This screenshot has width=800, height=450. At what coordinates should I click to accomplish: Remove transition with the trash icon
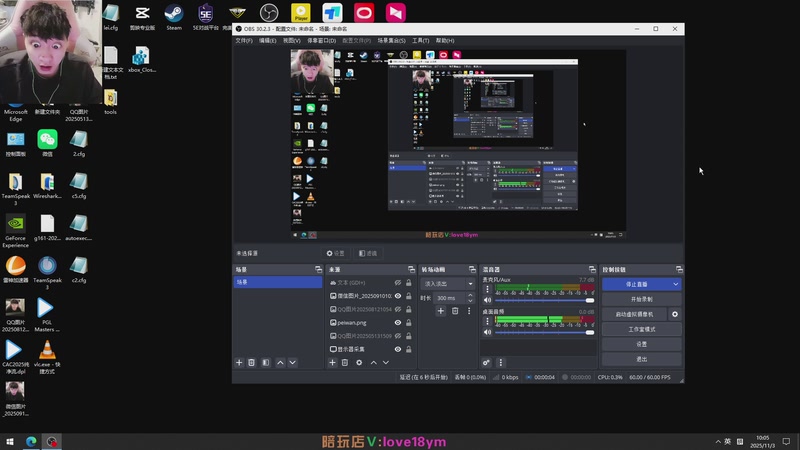coord(455,311)
